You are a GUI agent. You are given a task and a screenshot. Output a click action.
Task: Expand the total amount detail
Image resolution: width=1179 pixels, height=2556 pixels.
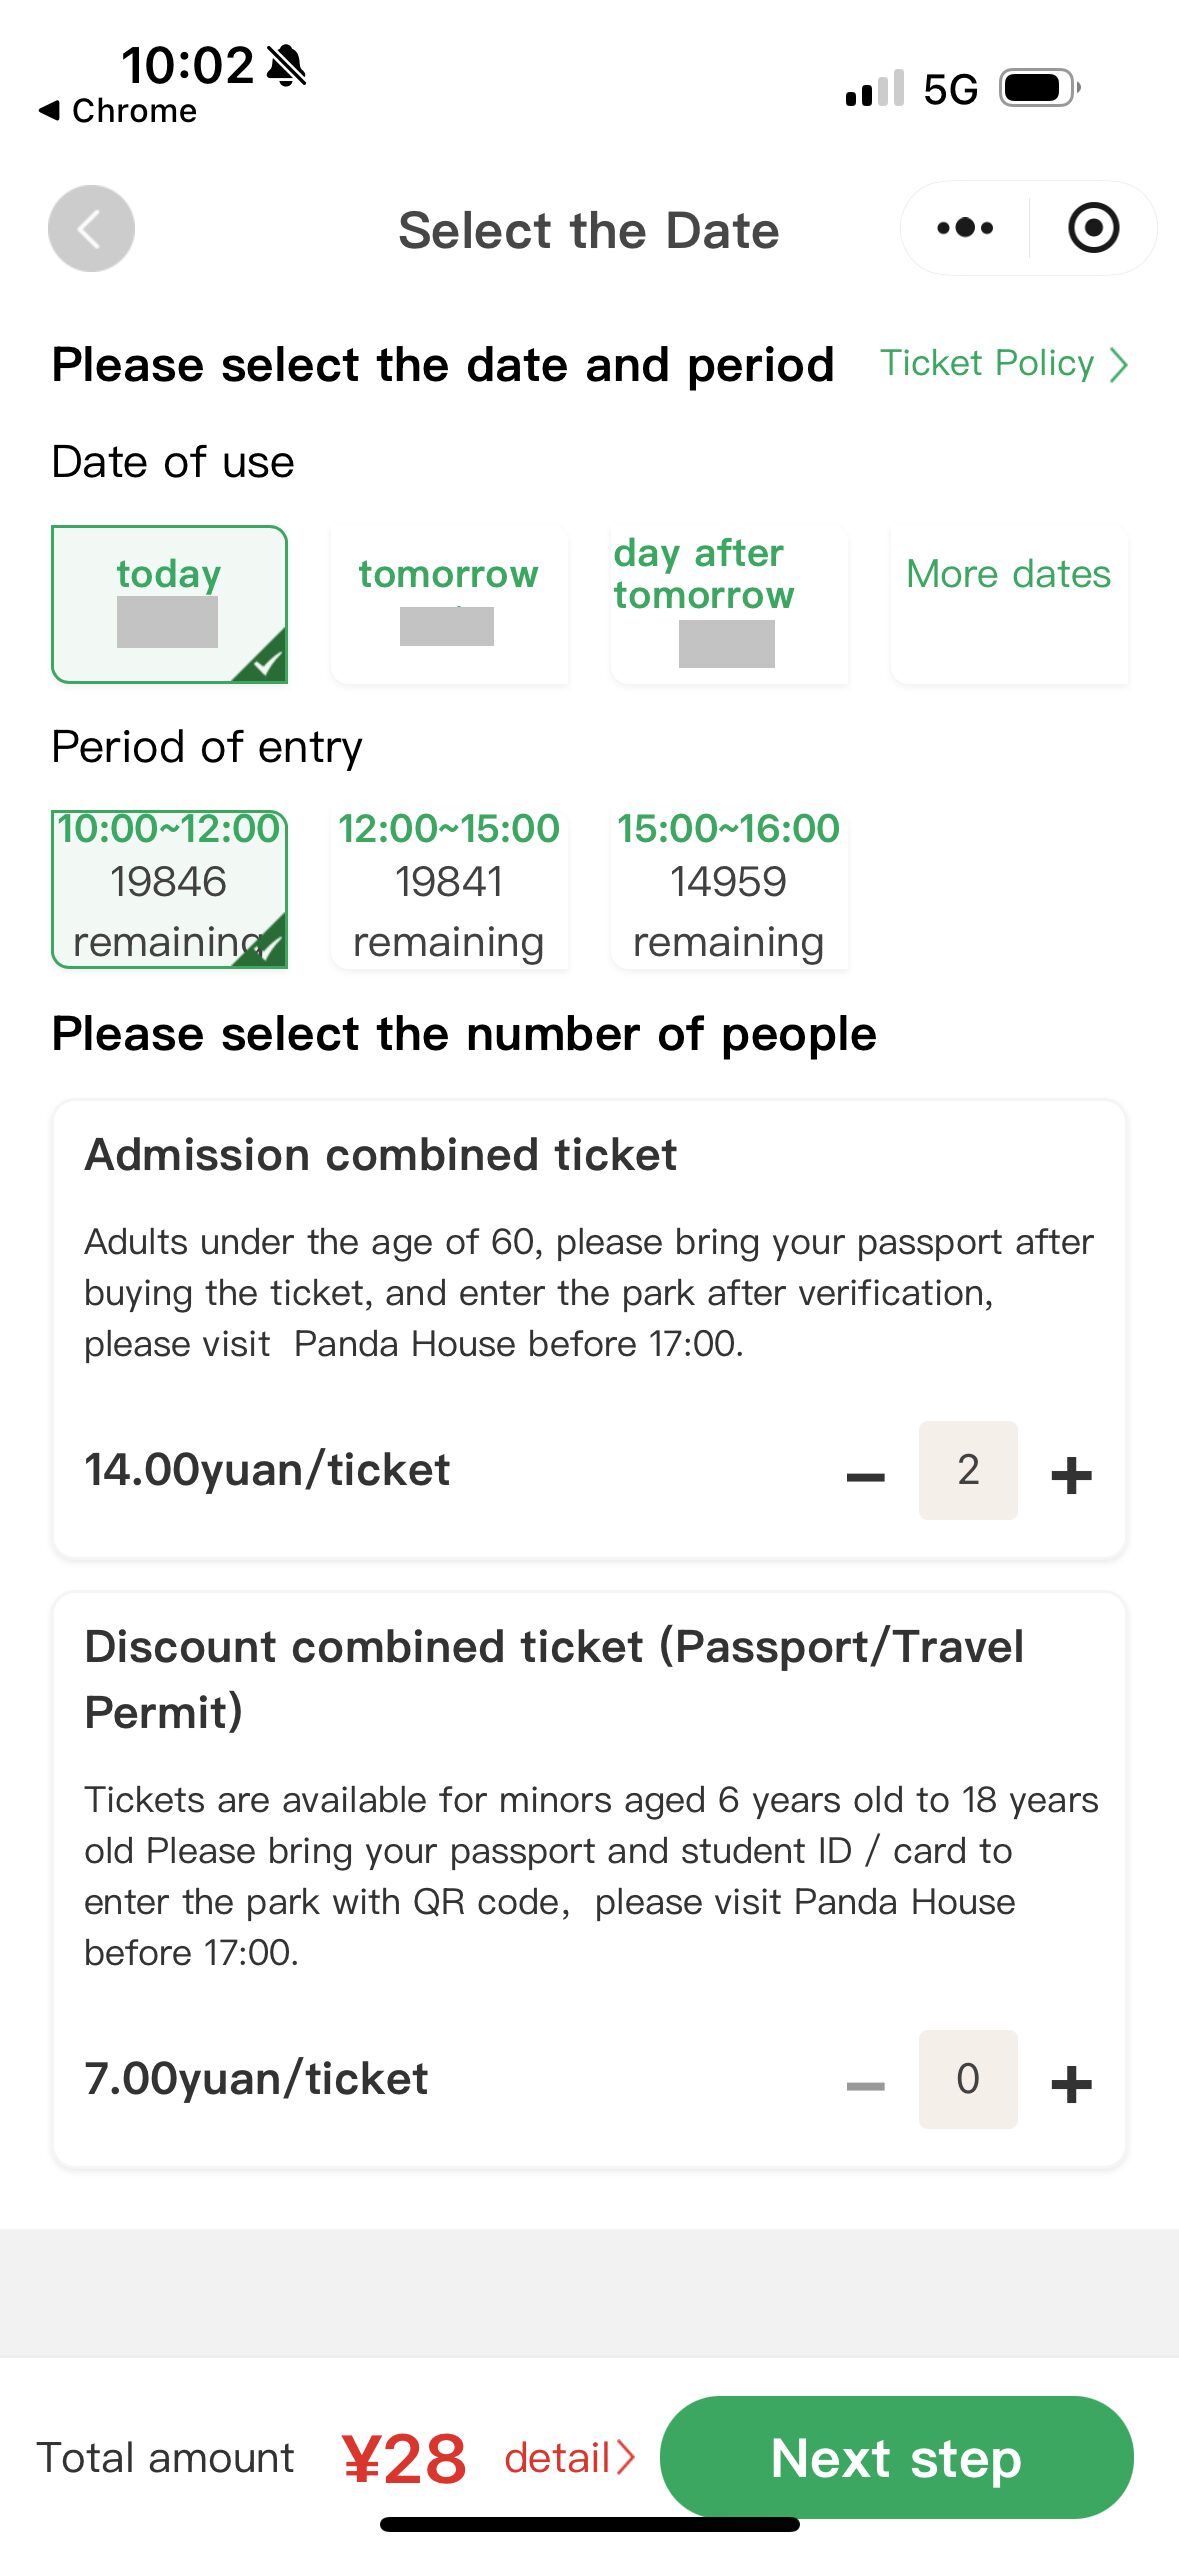coord(569,2457)
